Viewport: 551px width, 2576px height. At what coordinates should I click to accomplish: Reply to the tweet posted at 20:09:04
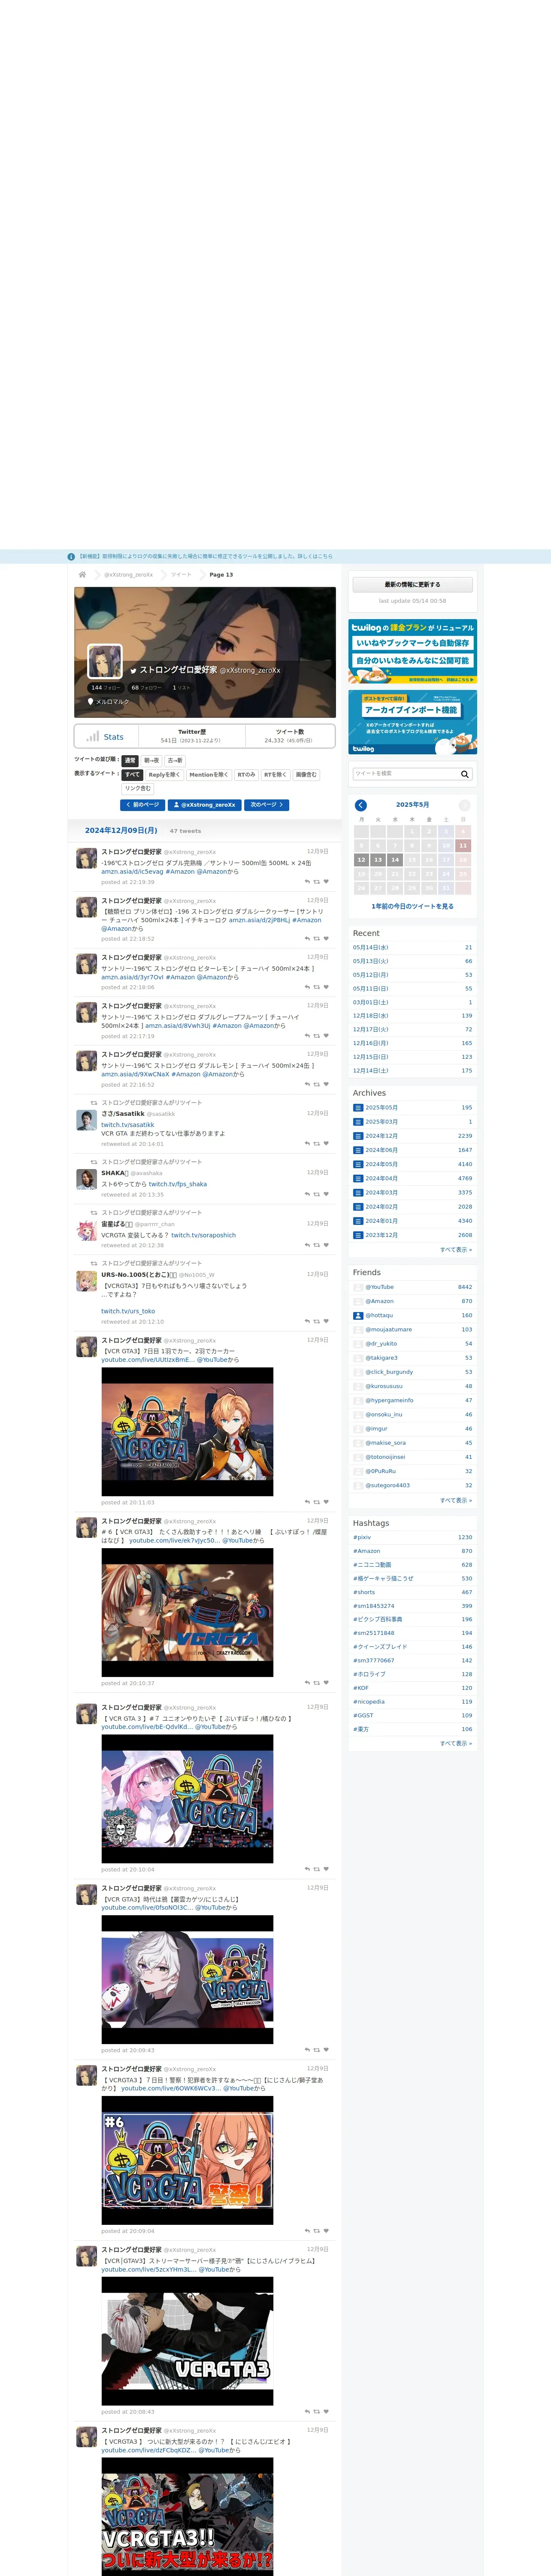[307, 2231]
